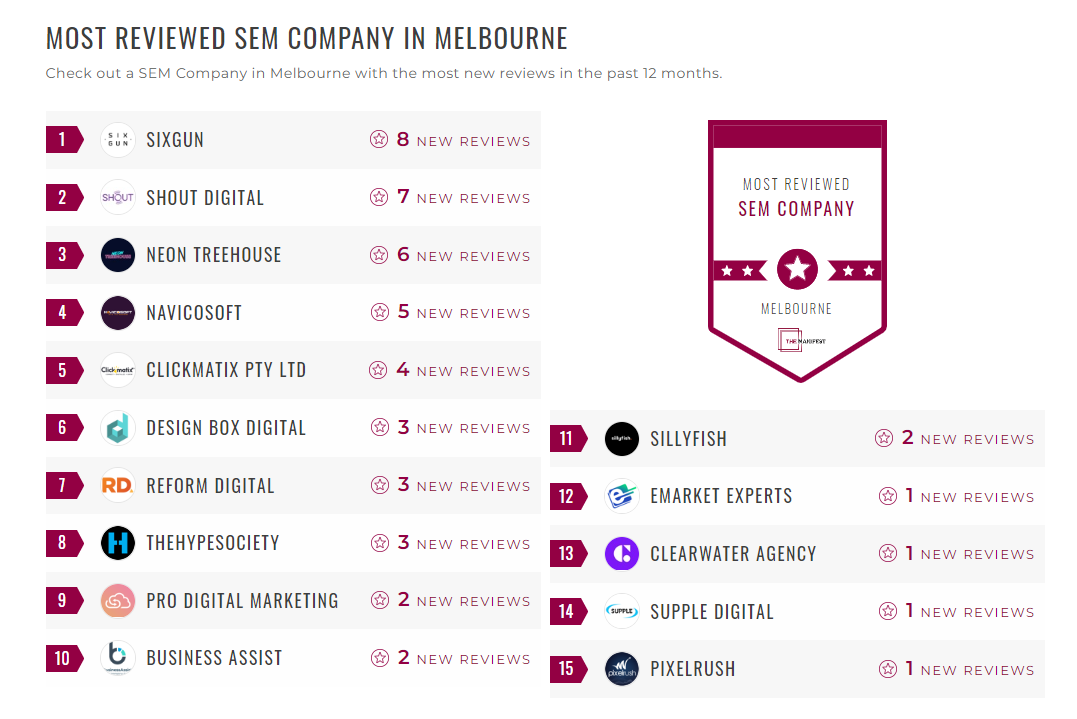Click the Shout Digital logo icon
This screenshot has width=1077, height=719.
coord(118,198)
